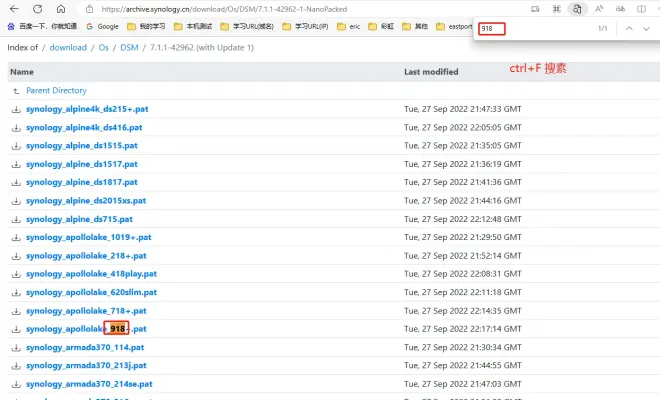Screen dimensions: 660x400
Task: Open the eastport bookmark folder
Action: click(455, 26)
